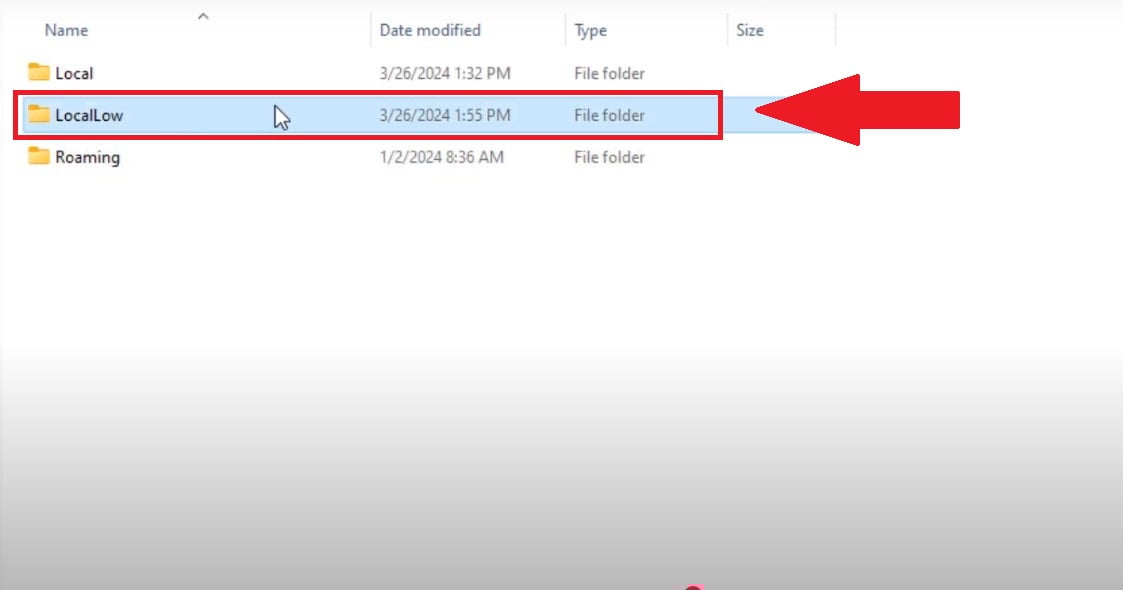1123x590 pixels.
Task: Click Roaming's date 1/2/2024 8:36 AM
Action: [x=441, y=157]
